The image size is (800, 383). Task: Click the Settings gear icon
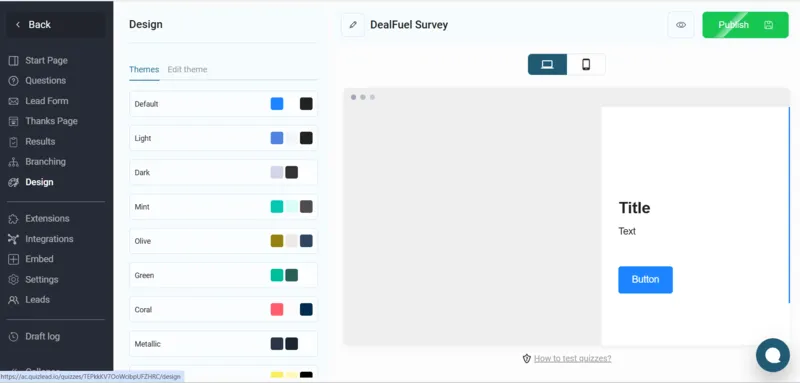(x=14, y=279)
